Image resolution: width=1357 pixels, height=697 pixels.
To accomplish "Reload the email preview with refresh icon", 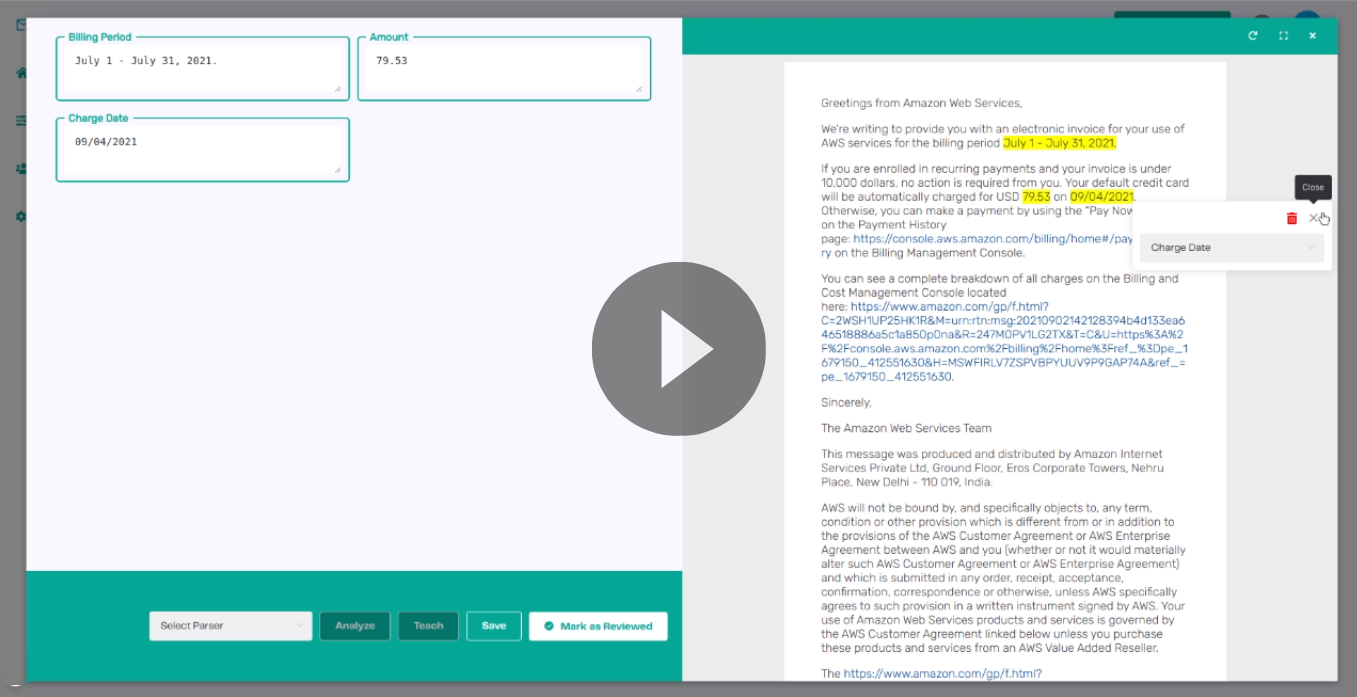I will (1253, 36).
